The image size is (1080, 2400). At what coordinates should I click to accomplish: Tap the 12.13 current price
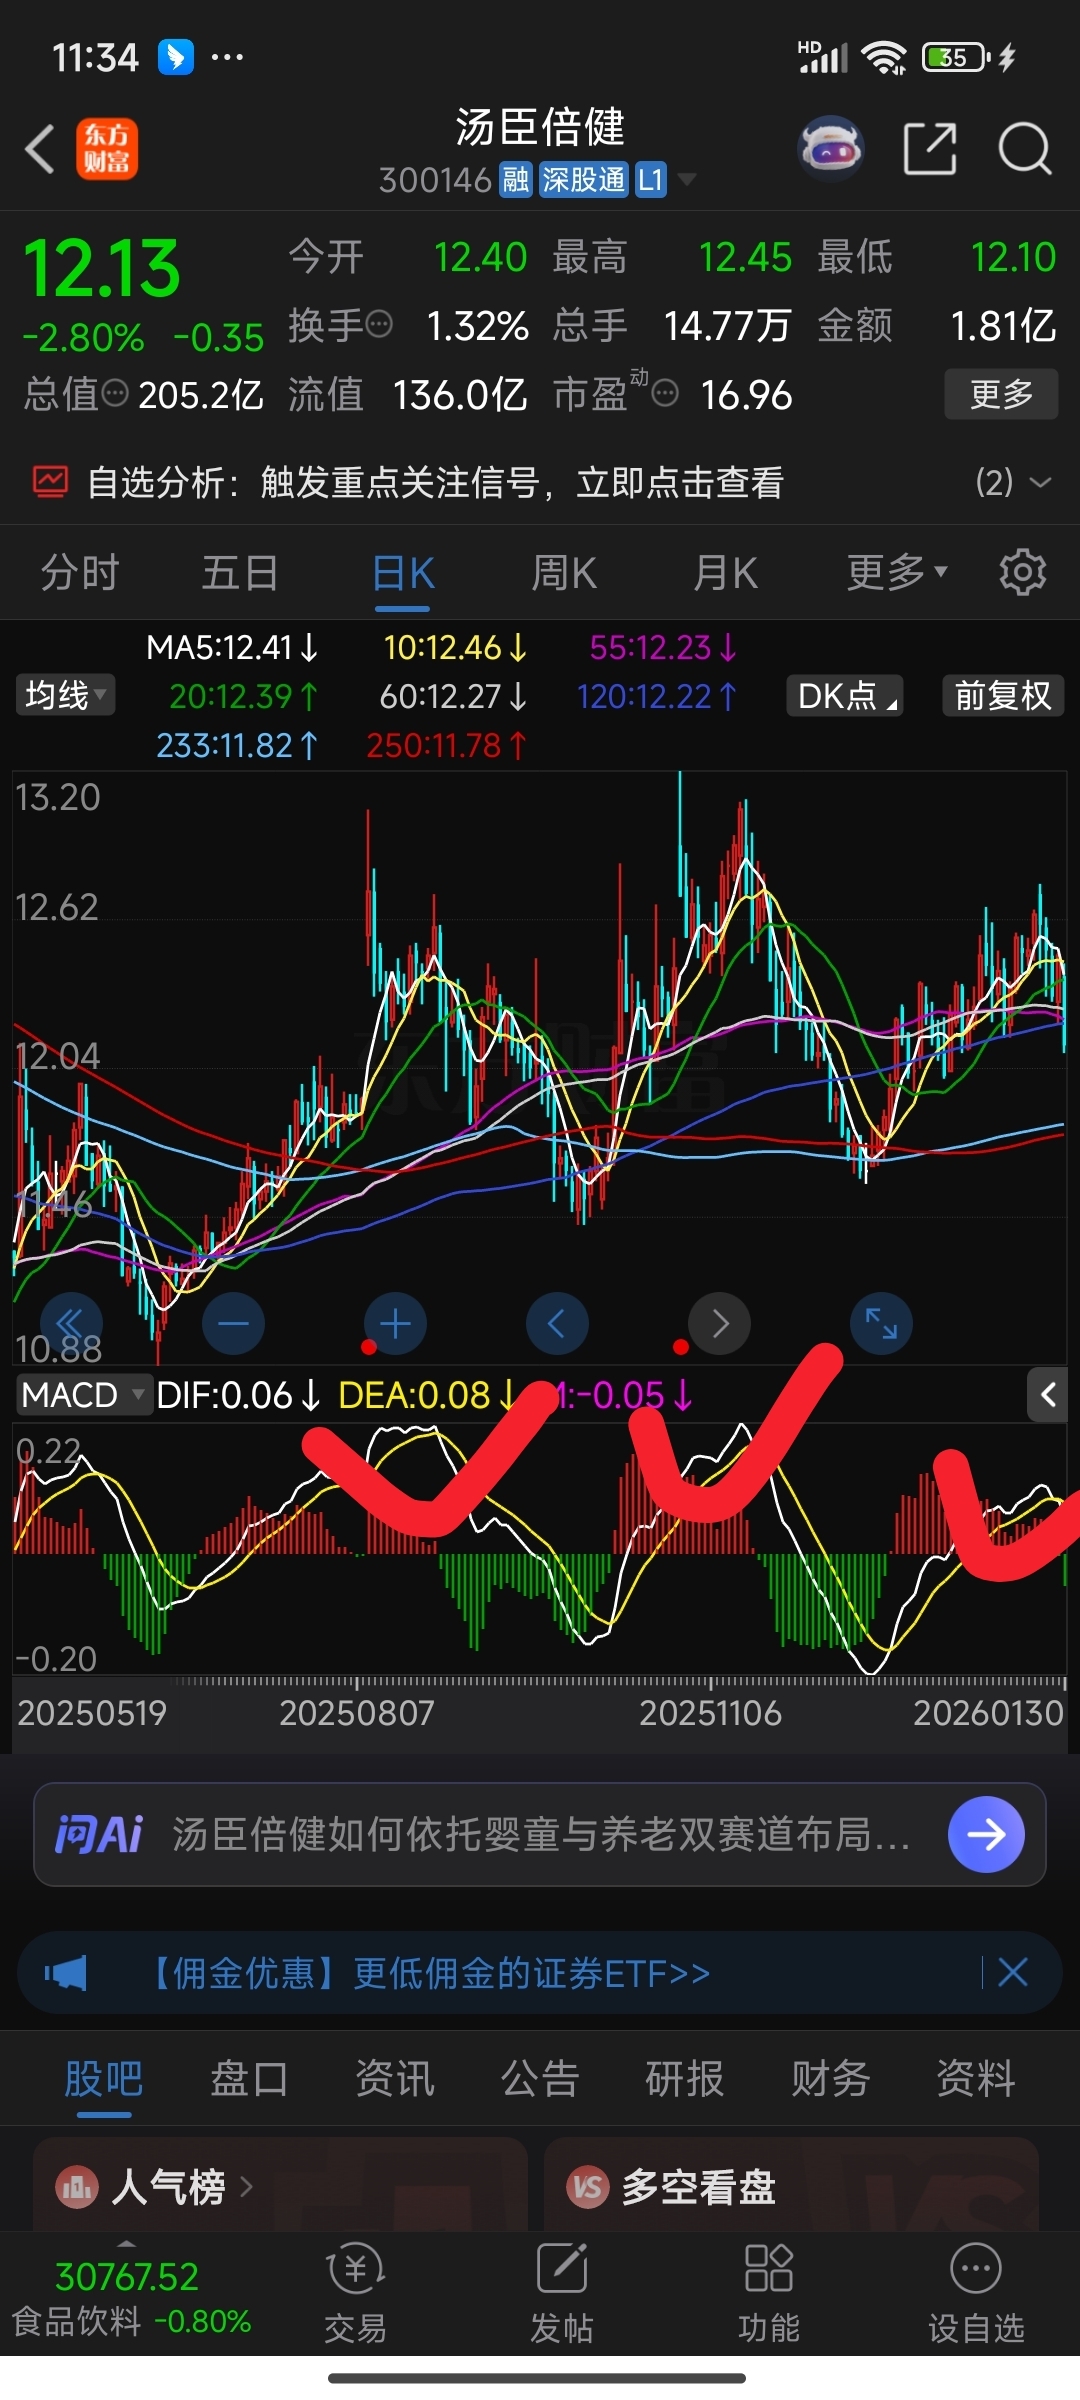coord(102,269)
